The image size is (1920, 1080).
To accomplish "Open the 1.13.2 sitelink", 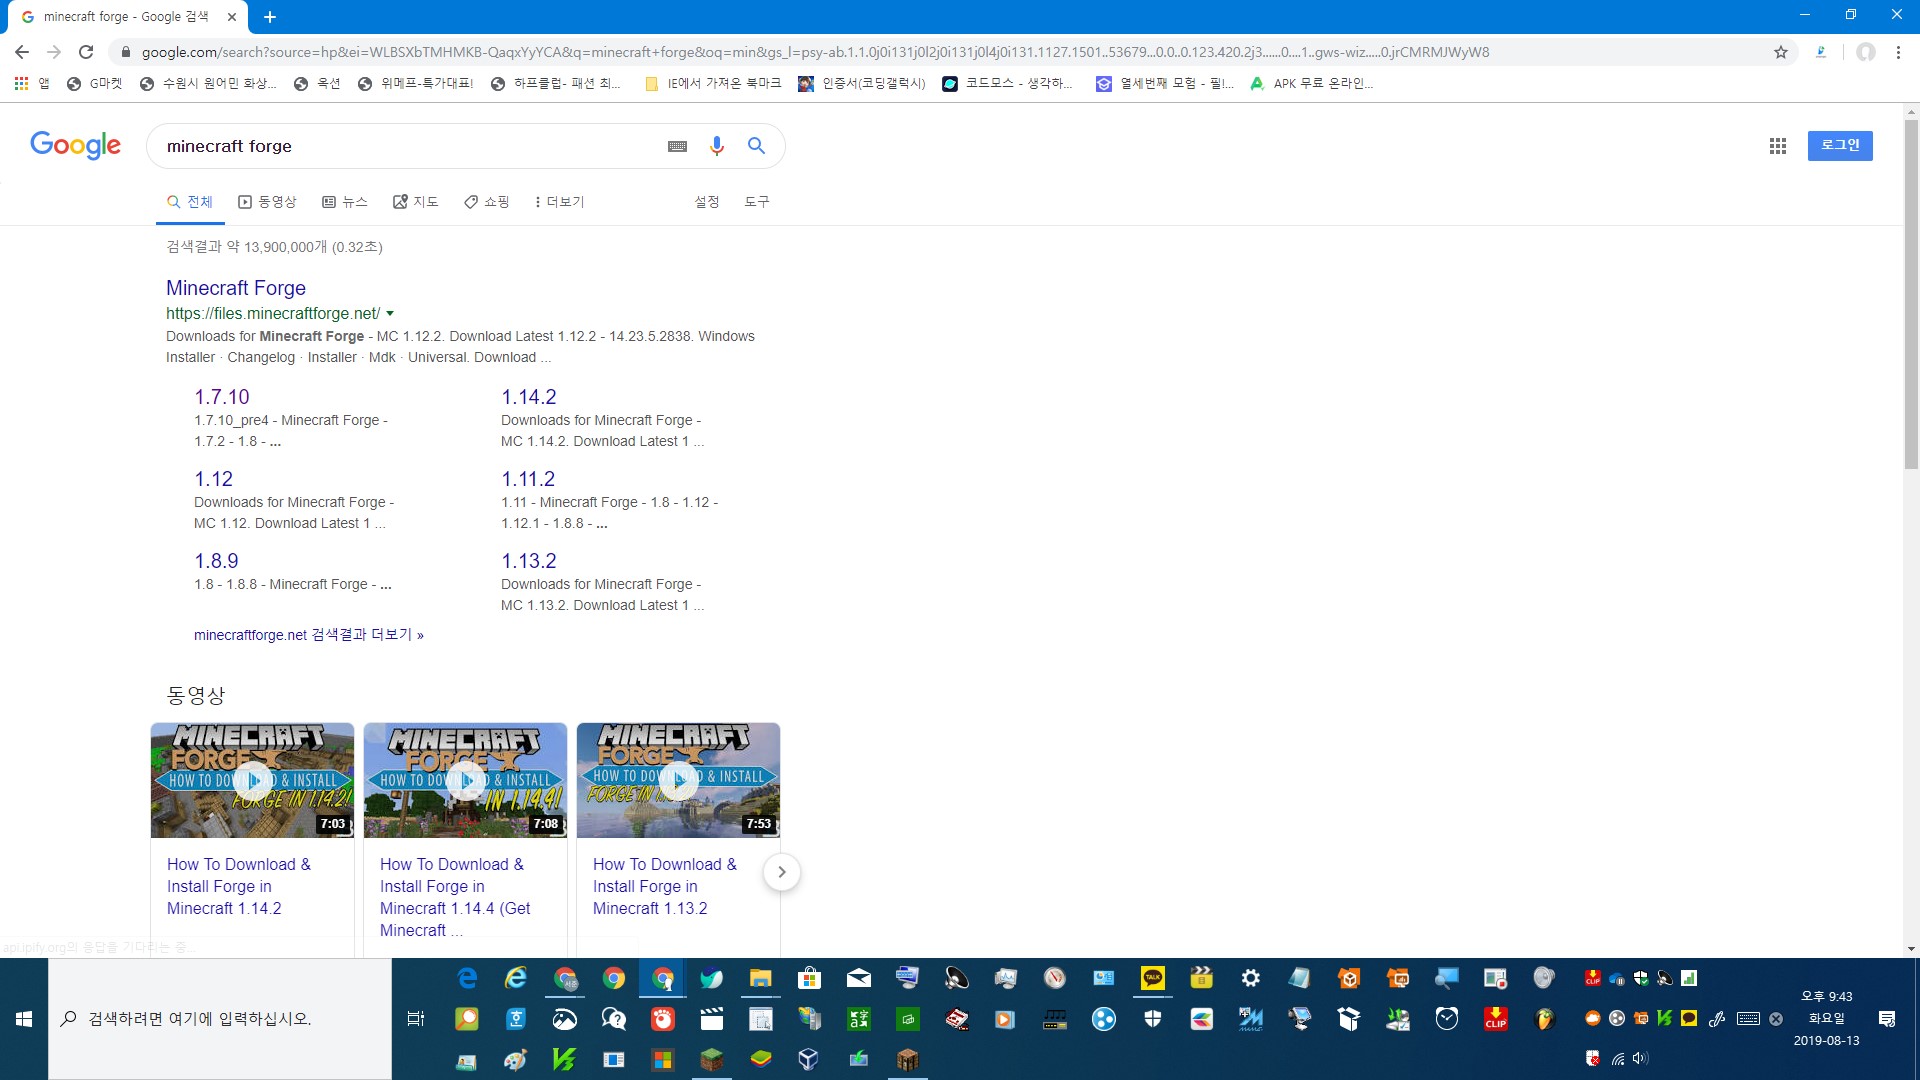I will click(x=529, y=561).
